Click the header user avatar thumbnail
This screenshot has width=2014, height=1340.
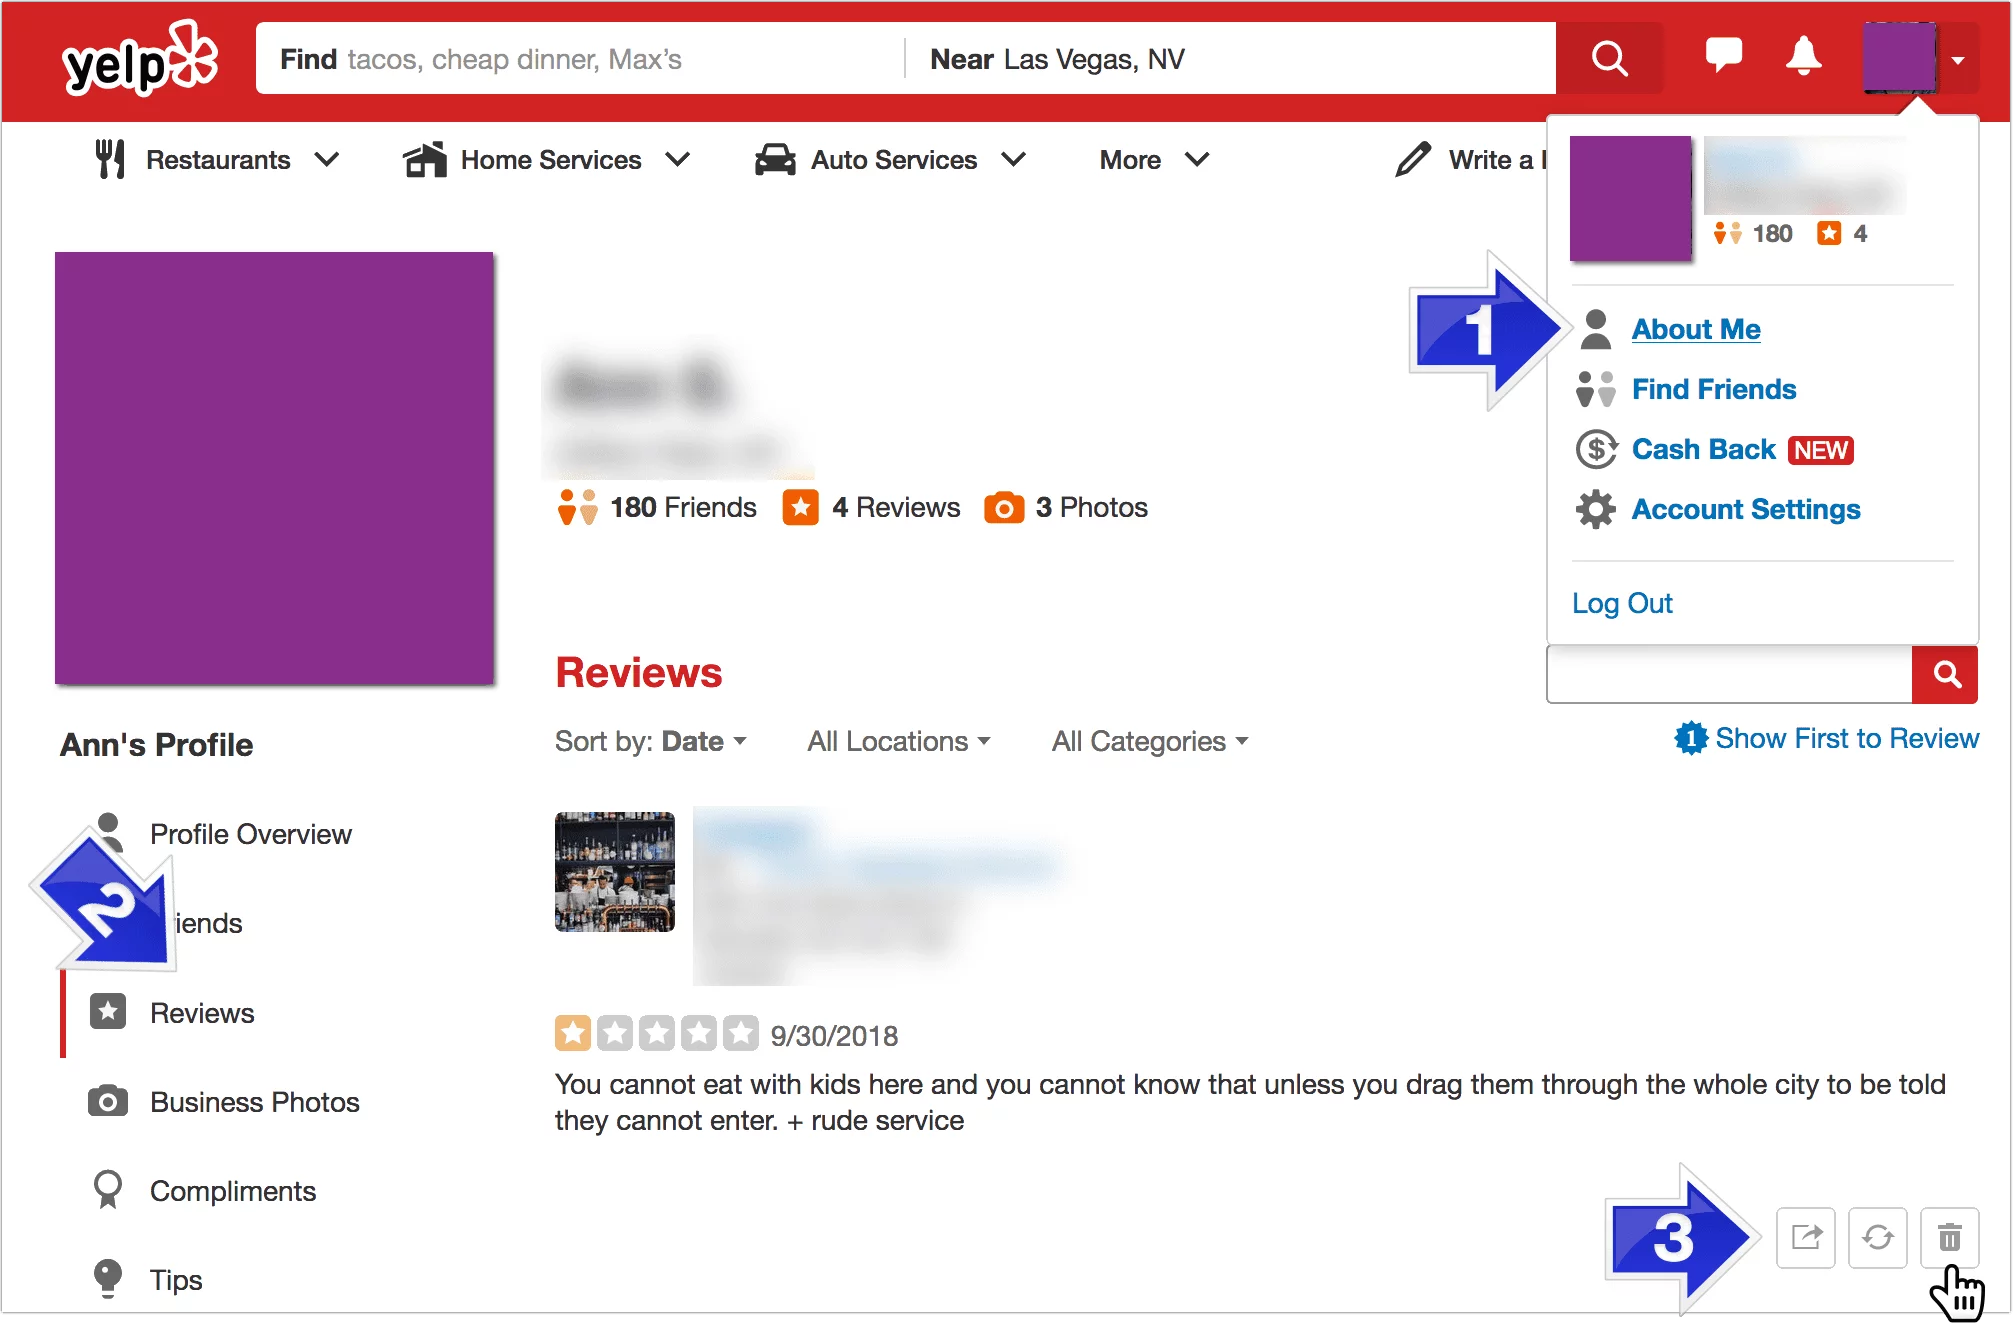point(1899,58)
